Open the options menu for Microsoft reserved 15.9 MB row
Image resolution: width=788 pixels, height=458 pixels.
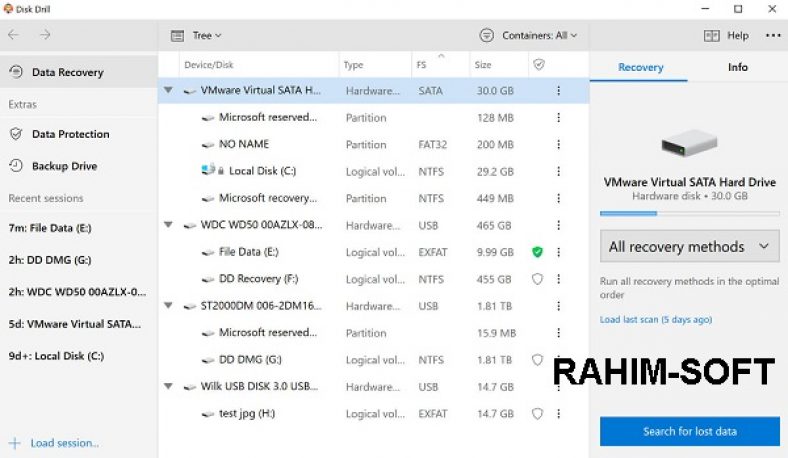[x=558, y=333]
